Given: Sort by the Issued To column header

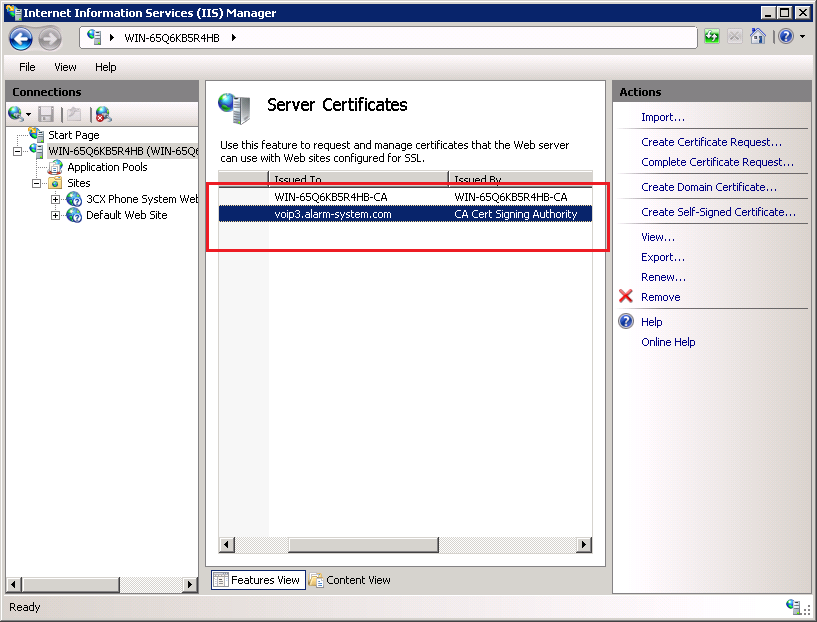Looking at the screenshot, I should coord(358,179).
